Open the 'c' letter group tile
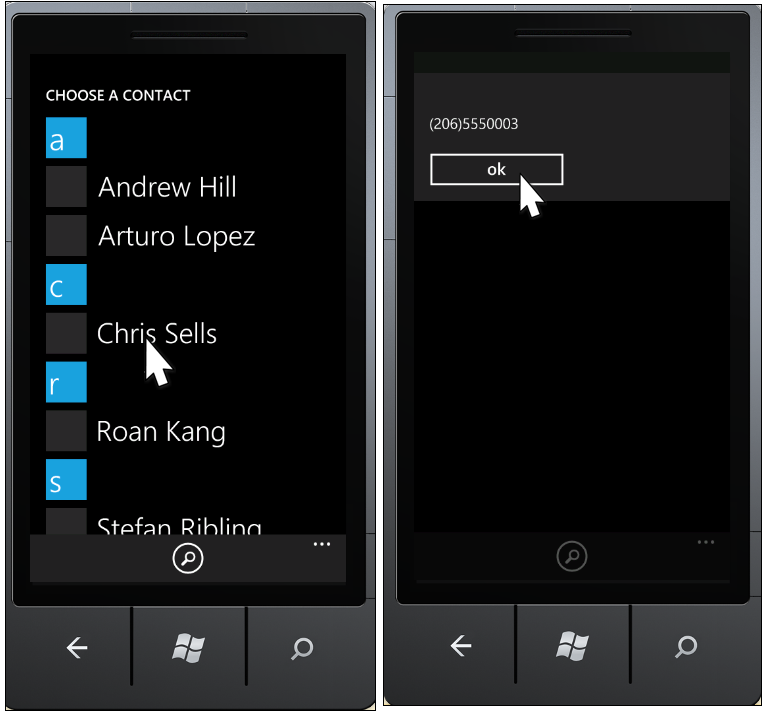Image resolution: width=764 pixels, height=713 pixels. [66, 285]
